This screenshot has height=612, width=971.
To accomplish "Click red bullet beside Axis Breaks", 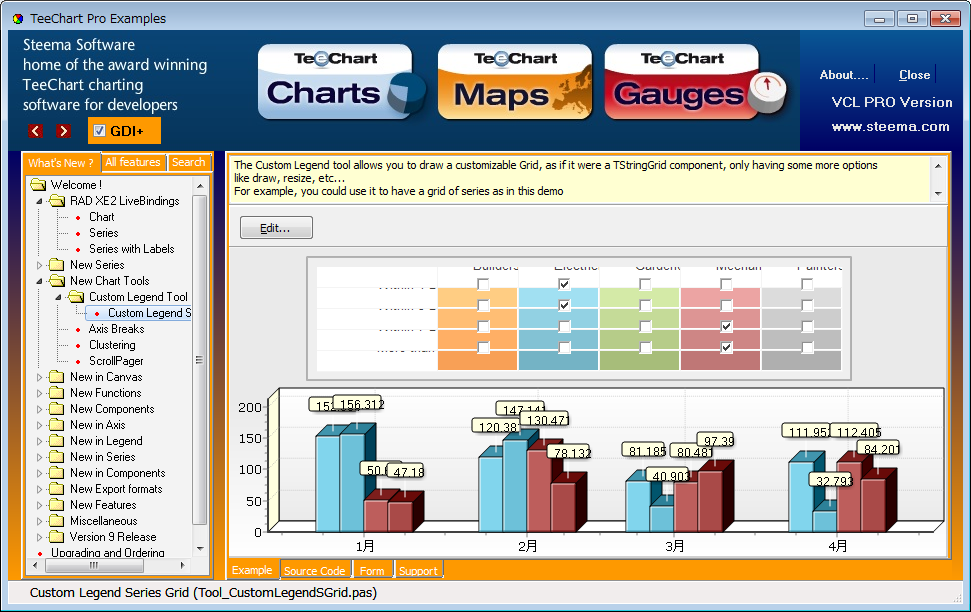I will [78, 330].
